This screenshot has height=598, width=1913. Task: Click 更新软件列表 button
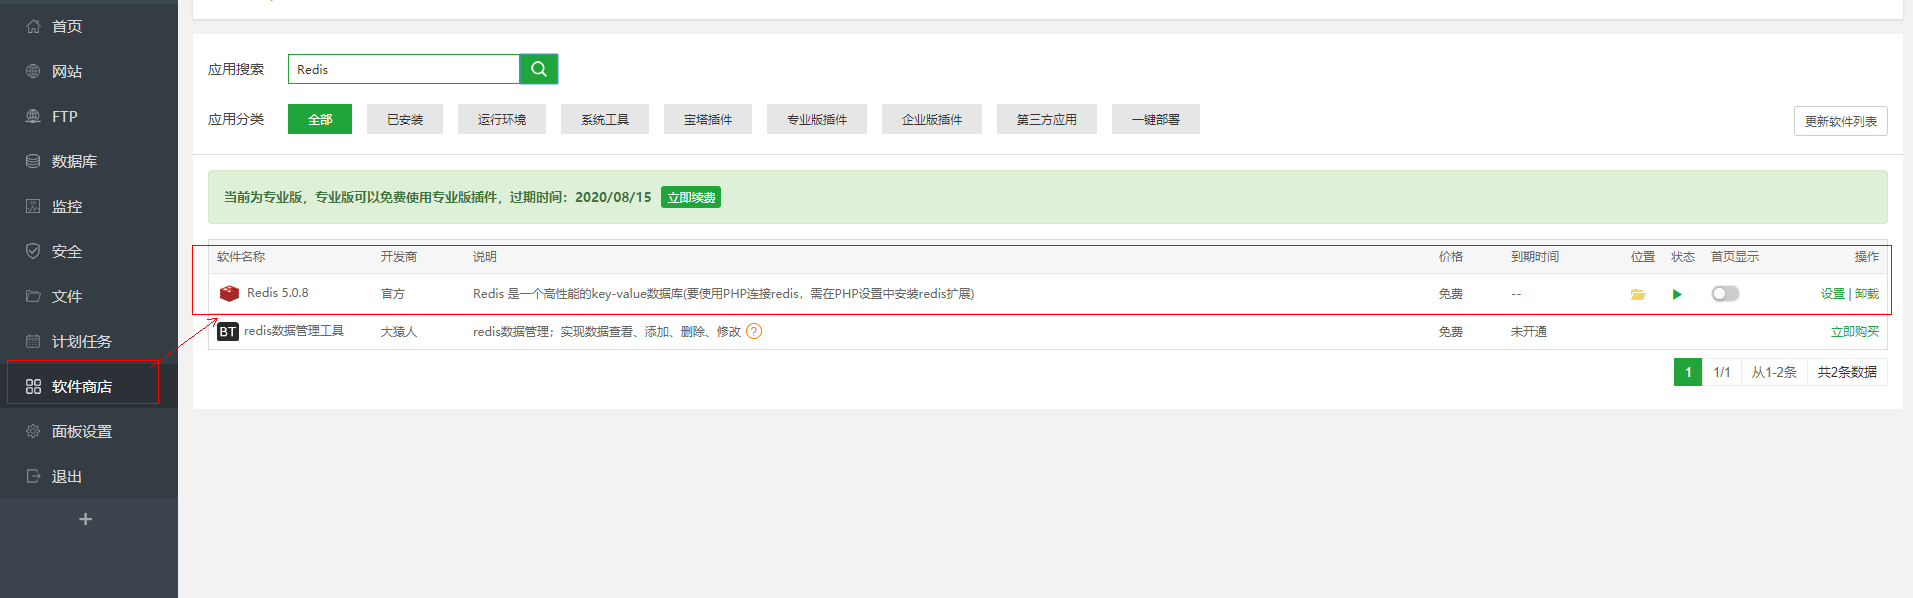(1840, 121)
